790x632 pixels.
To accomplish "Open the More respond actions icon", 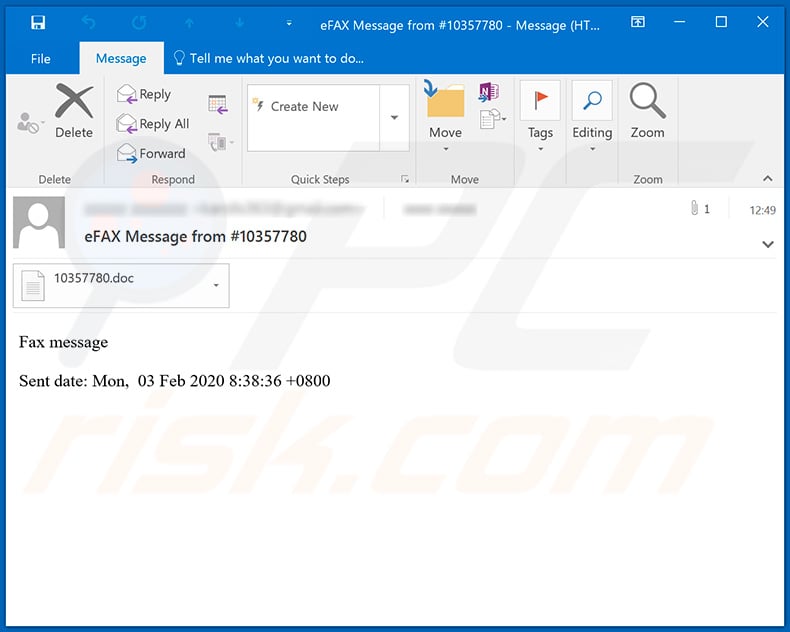I will pyautogui.click(x=221, y=142).
